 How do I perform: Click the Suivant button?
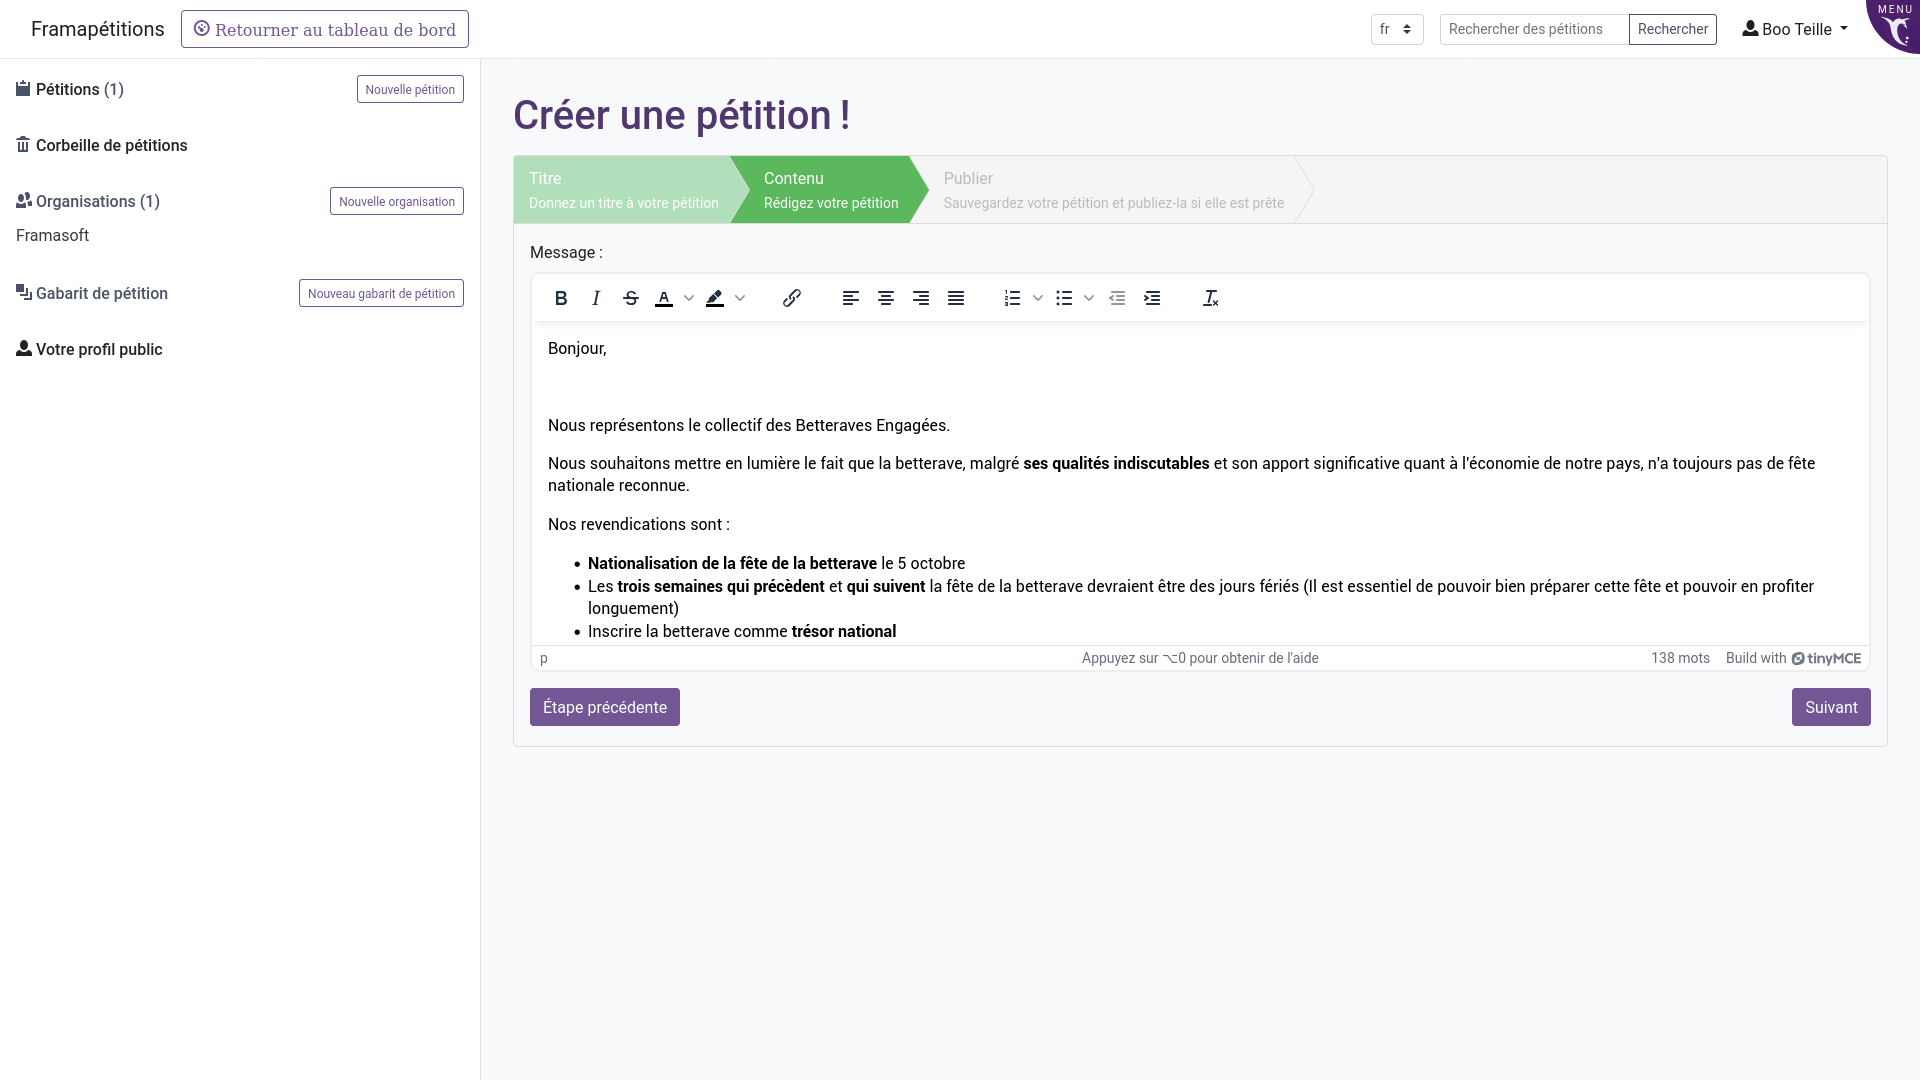1831,707
